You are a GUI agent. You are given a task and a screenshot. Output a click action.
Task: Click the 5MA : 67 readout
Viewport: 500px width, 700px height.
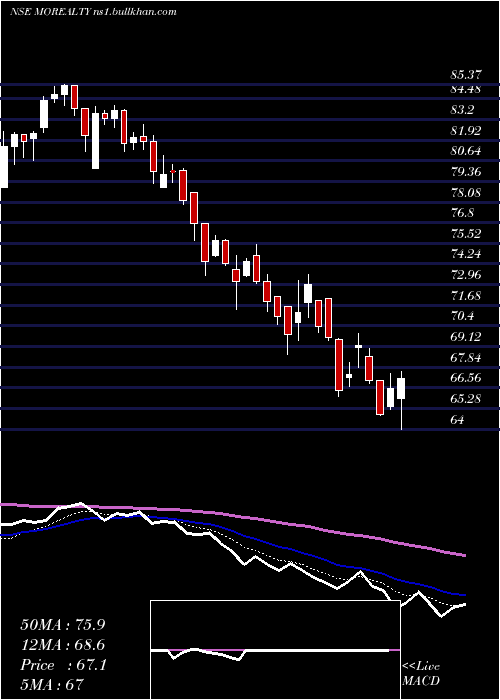click(52, 685)
